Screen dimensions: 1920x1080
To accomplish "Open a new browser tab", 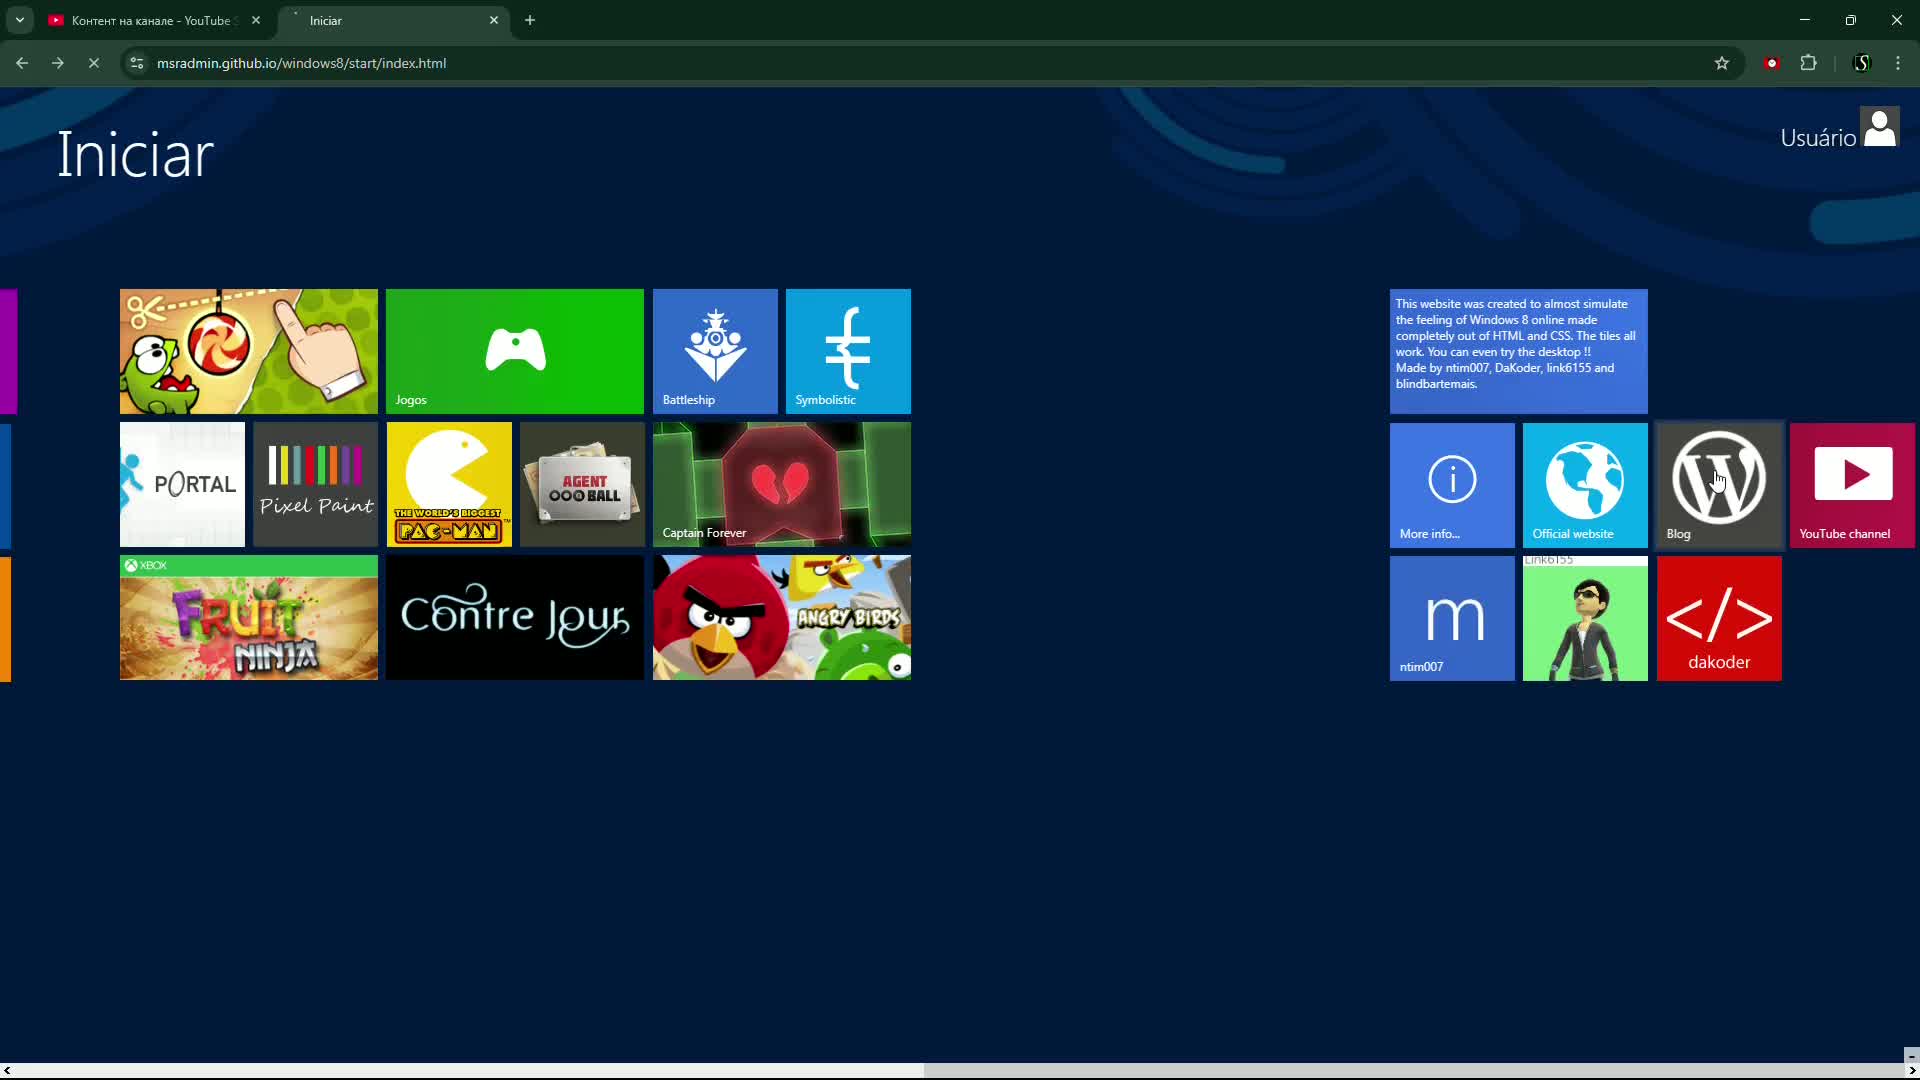I will pyautogui.click(x=530, y=20).
